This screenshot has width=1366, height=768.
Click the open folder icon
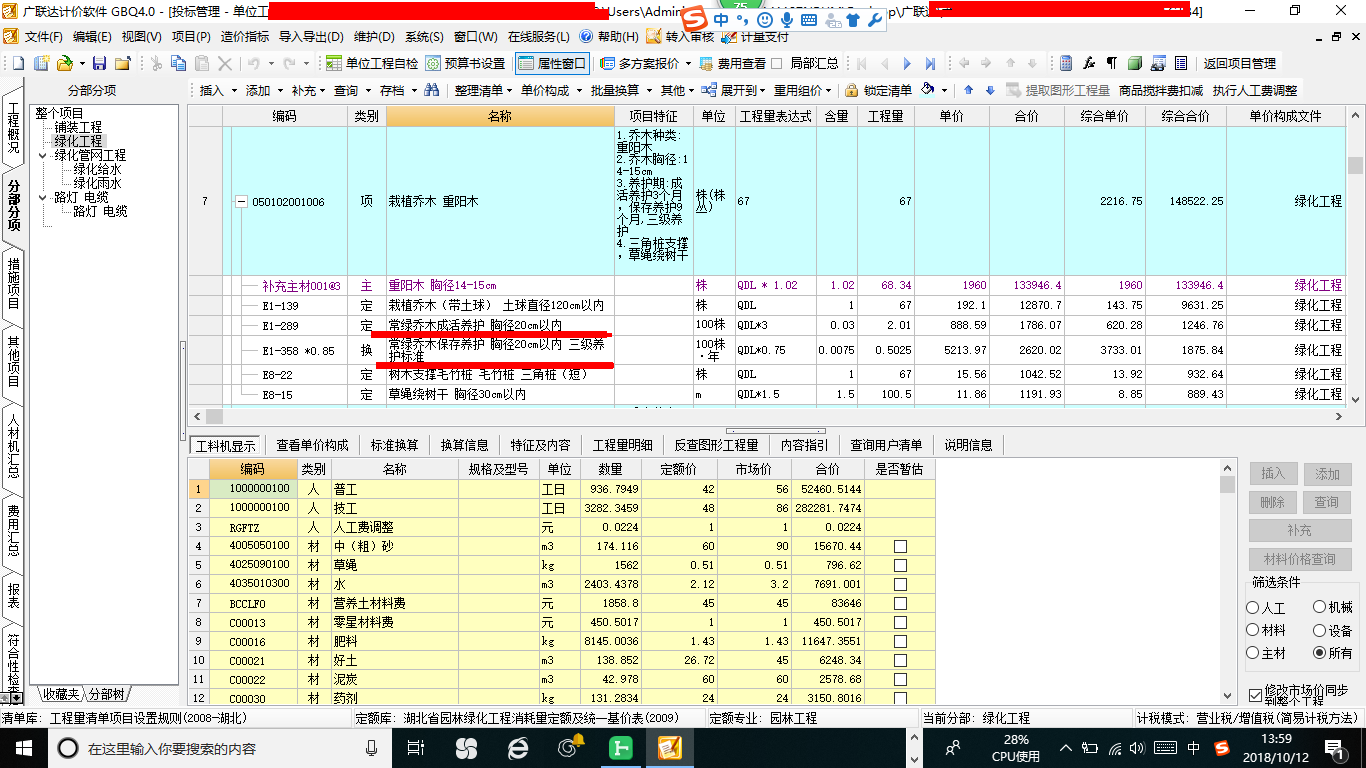[x=64, y=63]
